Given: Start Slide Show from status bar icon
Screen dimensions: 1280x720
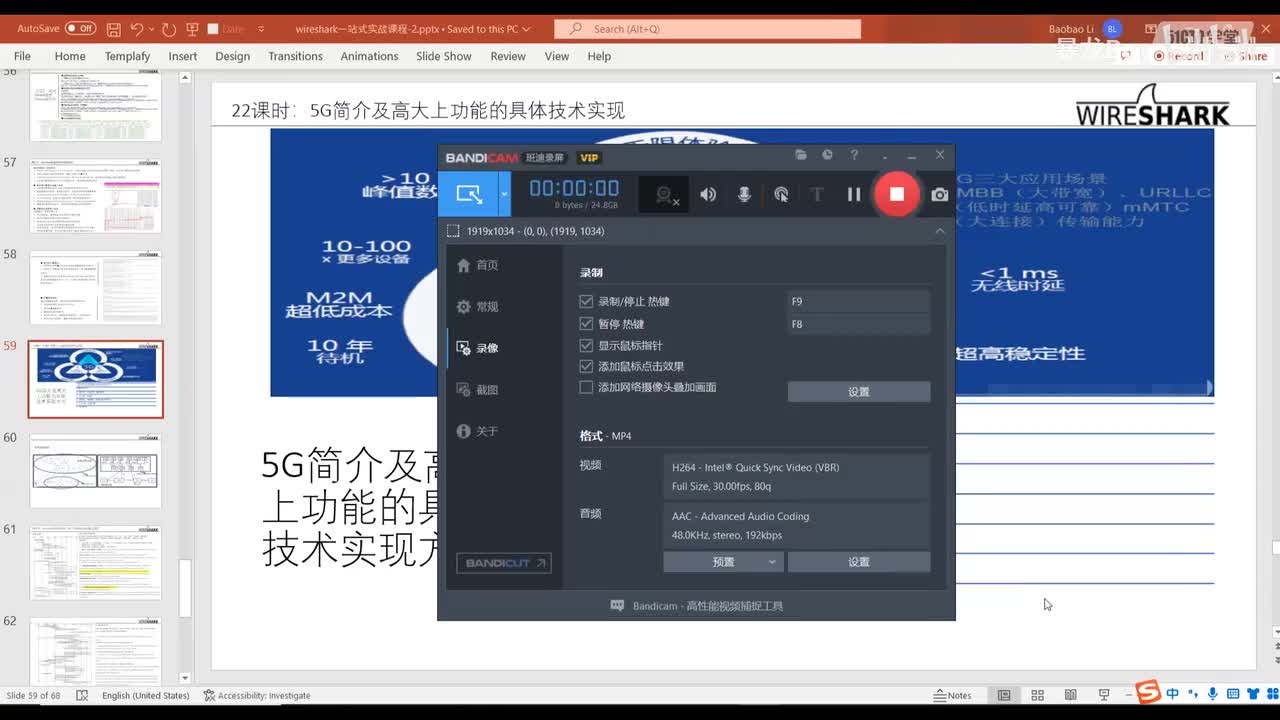Looking at the screenshot, I should pos(1104,695).
